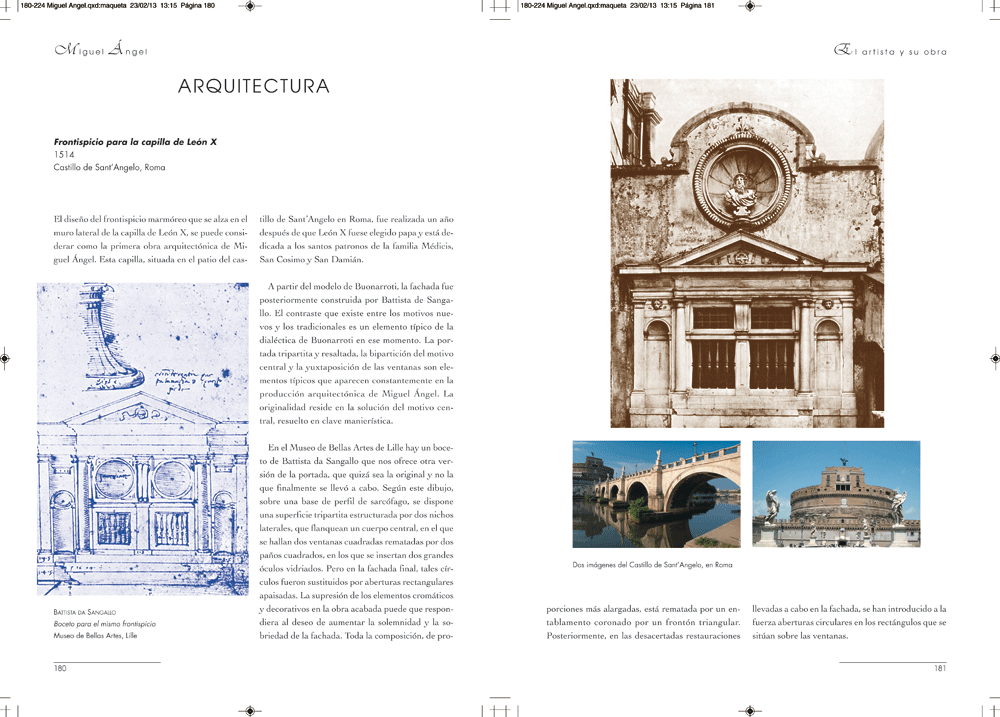Click the paragraph starting "En el Museo de Bellas Artes de Lille"
This screenshot has width=1000, height=717.
[x=357, y=542]
